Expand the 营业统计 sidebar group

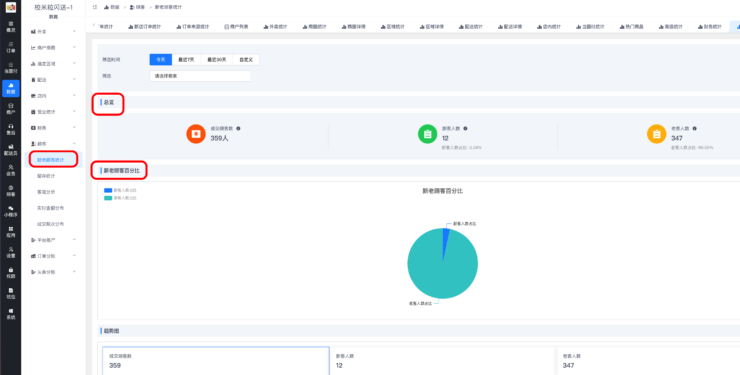tap(53, 112)
